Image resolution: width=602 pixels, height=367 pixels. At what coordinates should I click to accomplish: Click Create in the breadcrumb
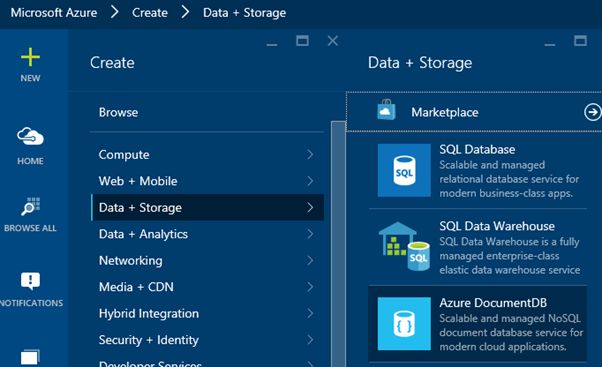150,13
